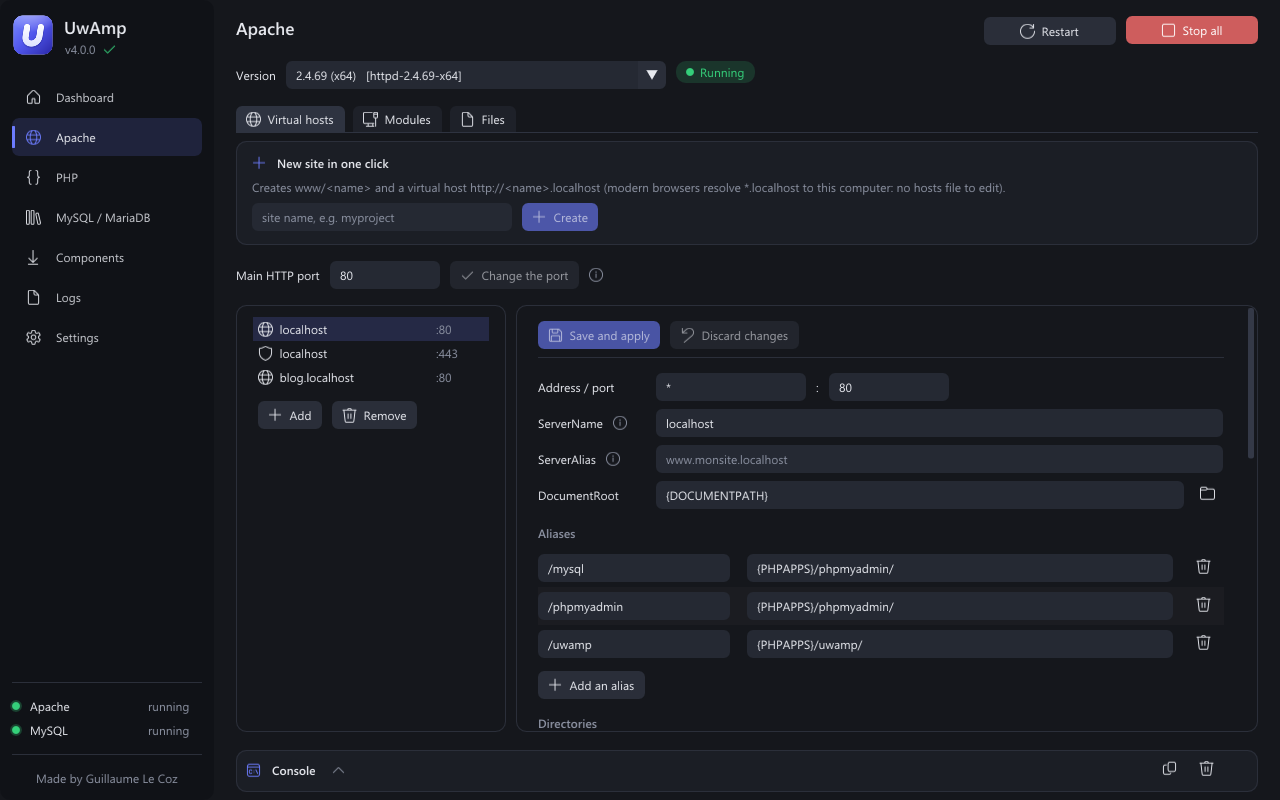
Task: Click the Stop all button
Action: (x=1191, y=31)
